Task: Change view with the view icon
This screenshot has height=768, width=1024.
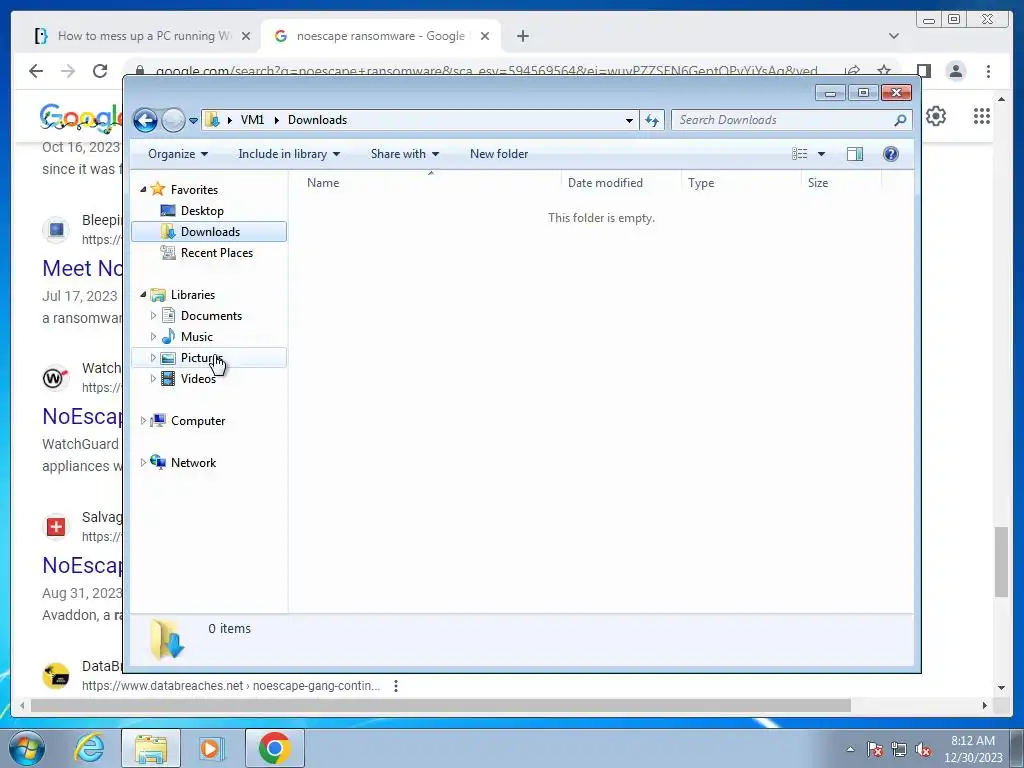Action: click(x=799, y=154)
